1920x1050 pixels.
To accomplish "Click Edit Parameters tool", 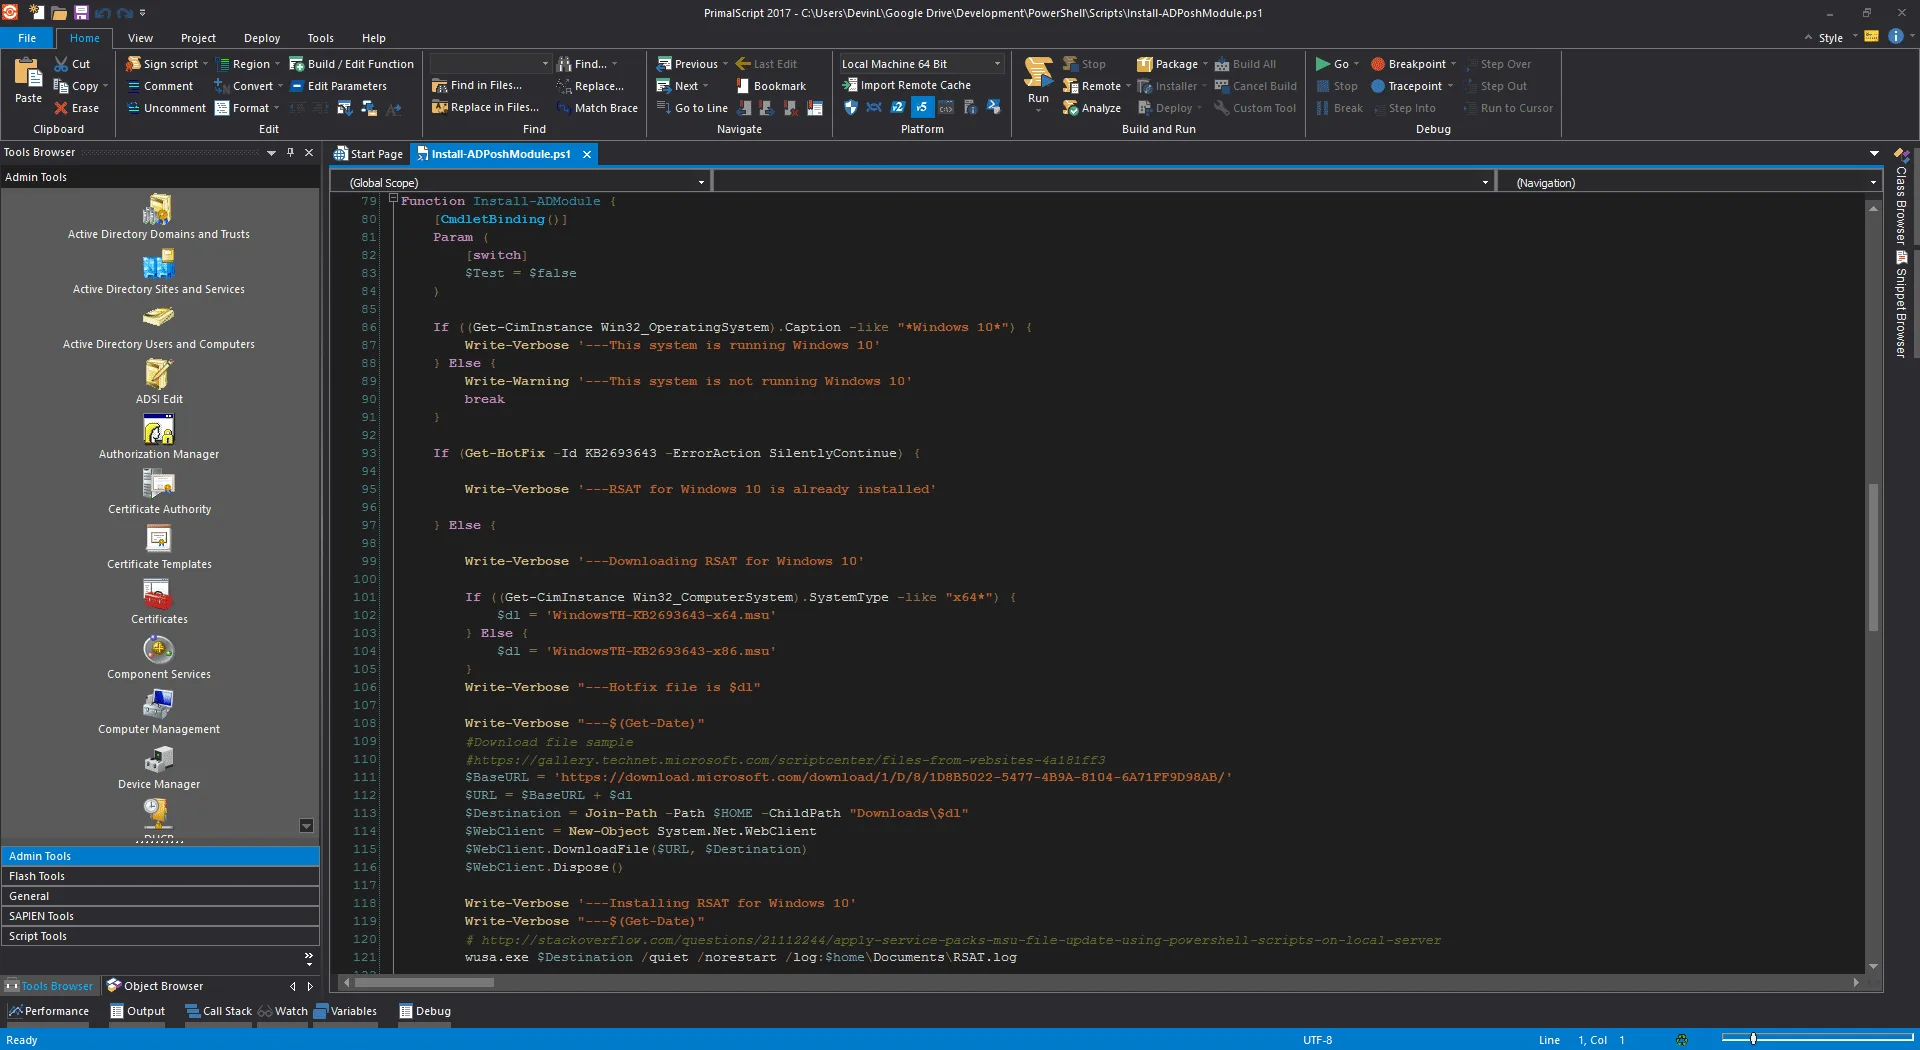I will pyautogui.click(x=338, y=86).
